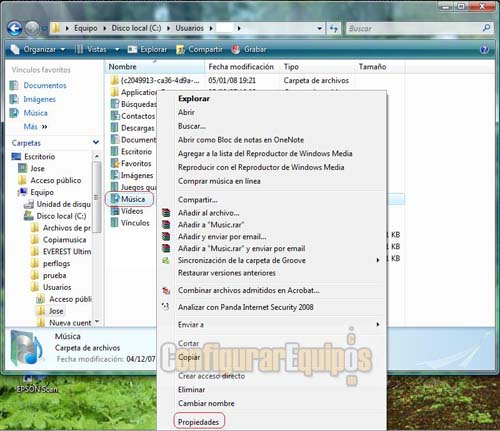Screen dimensions: 500x431
Task: Open the address bar history dropdown
Action: point(319,28)
